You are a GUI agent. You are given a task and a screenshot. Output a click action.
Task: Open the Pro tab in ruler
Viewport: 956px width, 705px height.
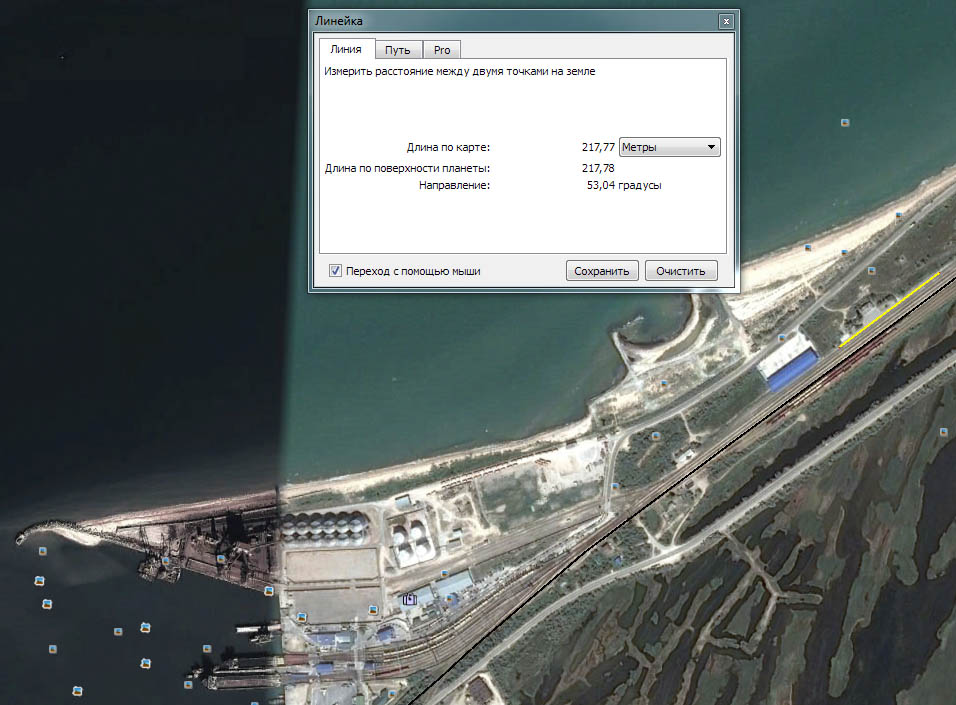[x=441, y=50]
